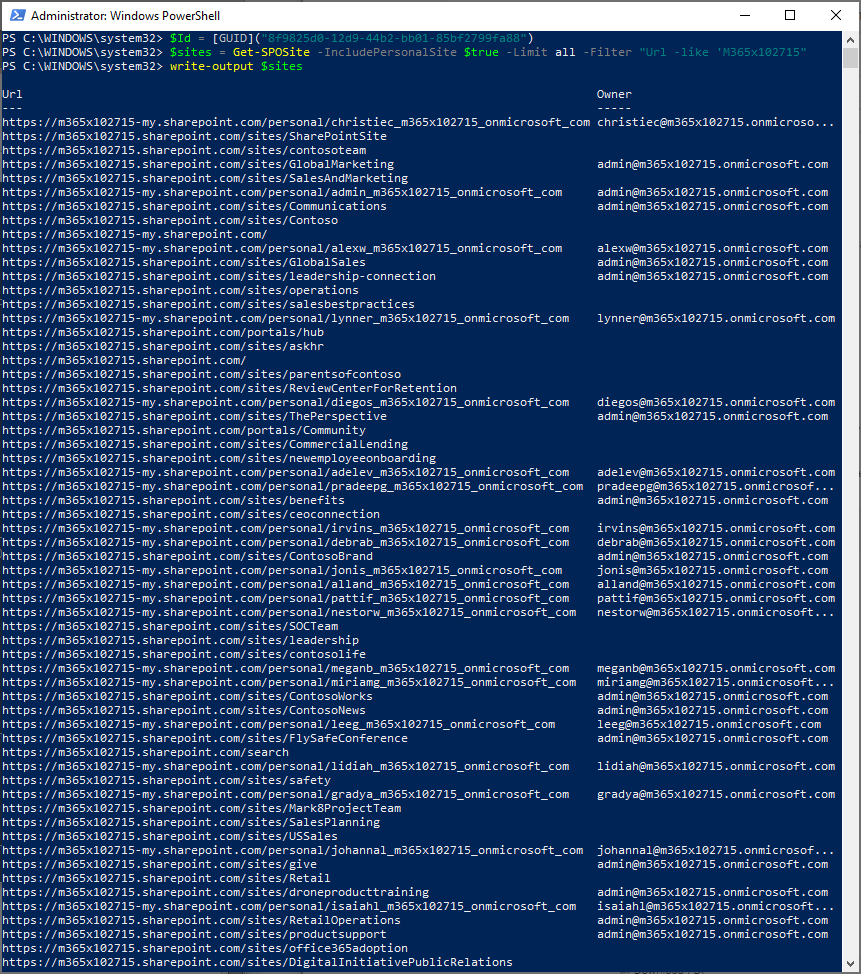
Task: Select the portals/Community URL
Action: pyautogui.click(x=184, y=430)
